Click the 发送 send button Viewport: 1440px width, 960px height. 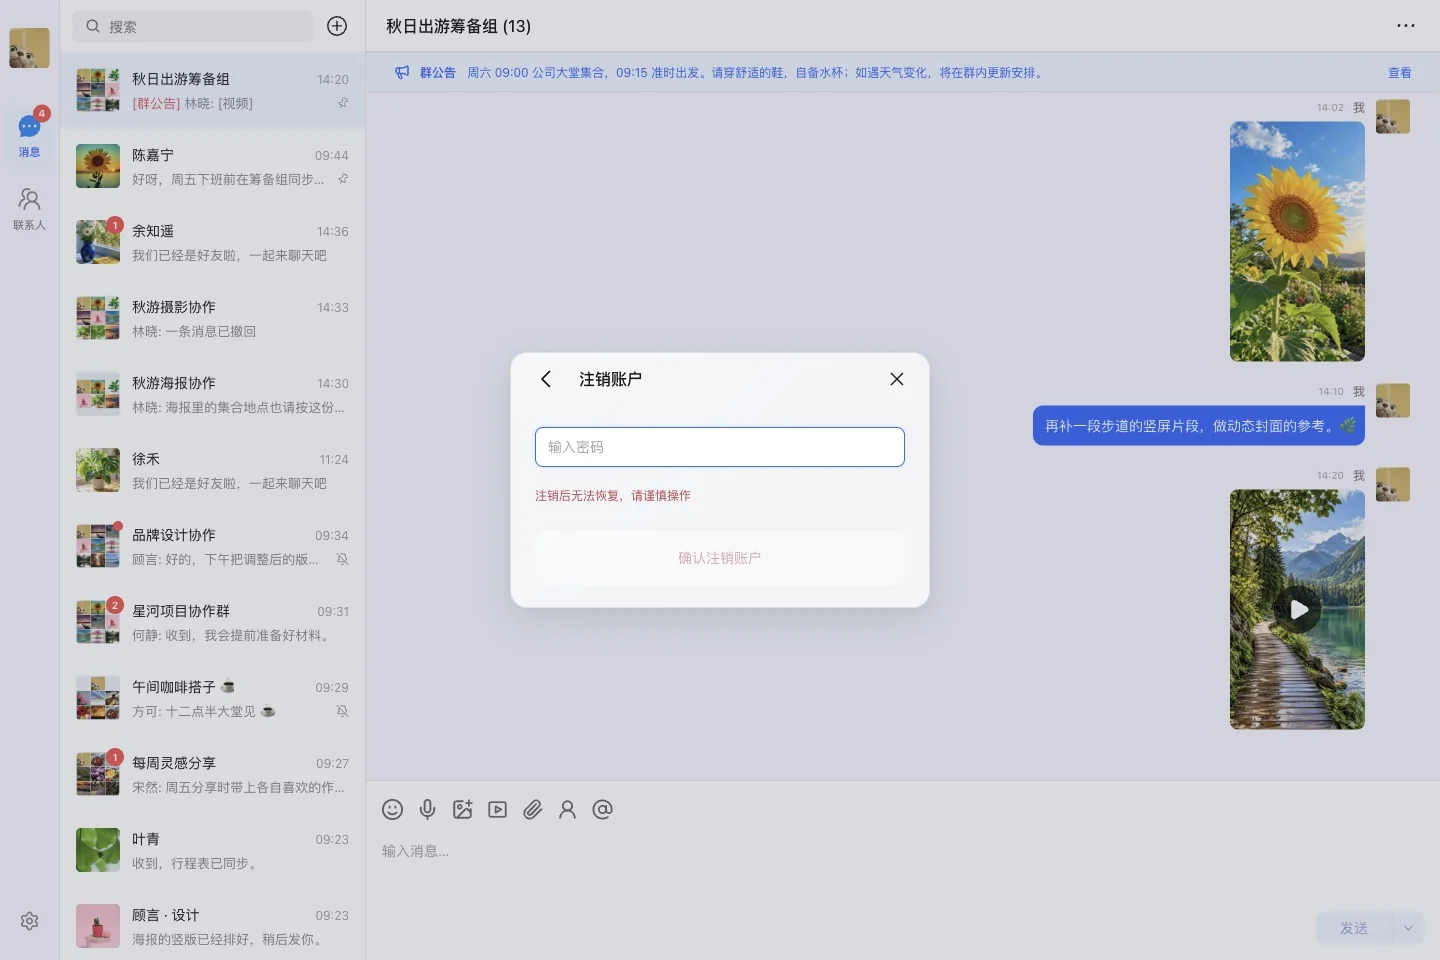(x=1354, y=928)
